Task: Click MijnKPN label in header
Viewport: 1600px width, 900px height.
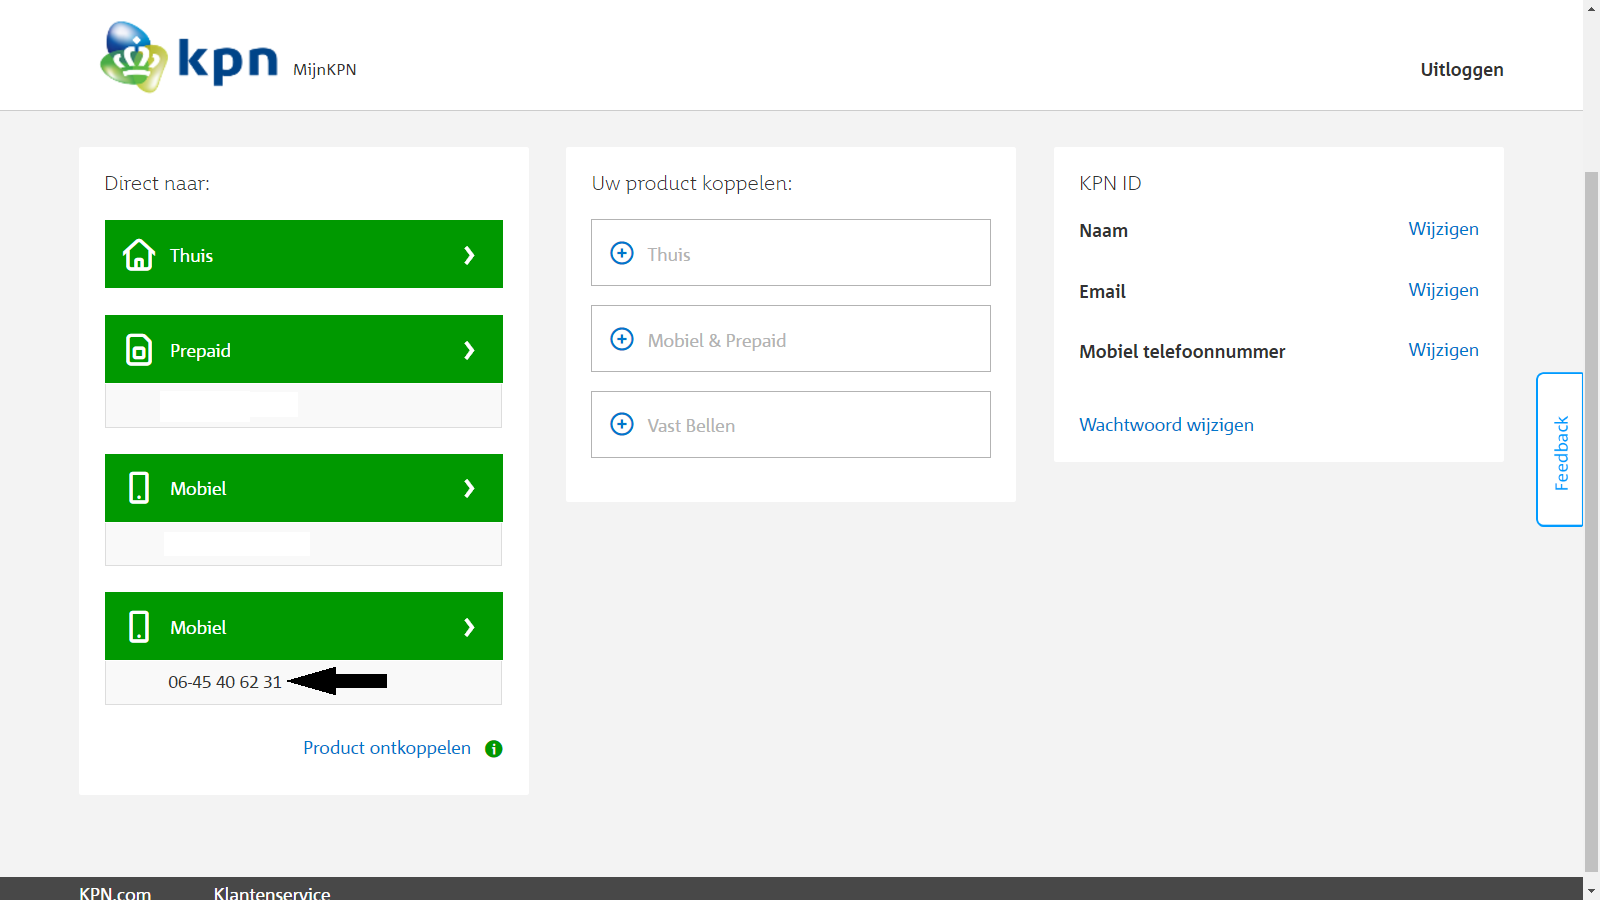Action: point(324,70)
